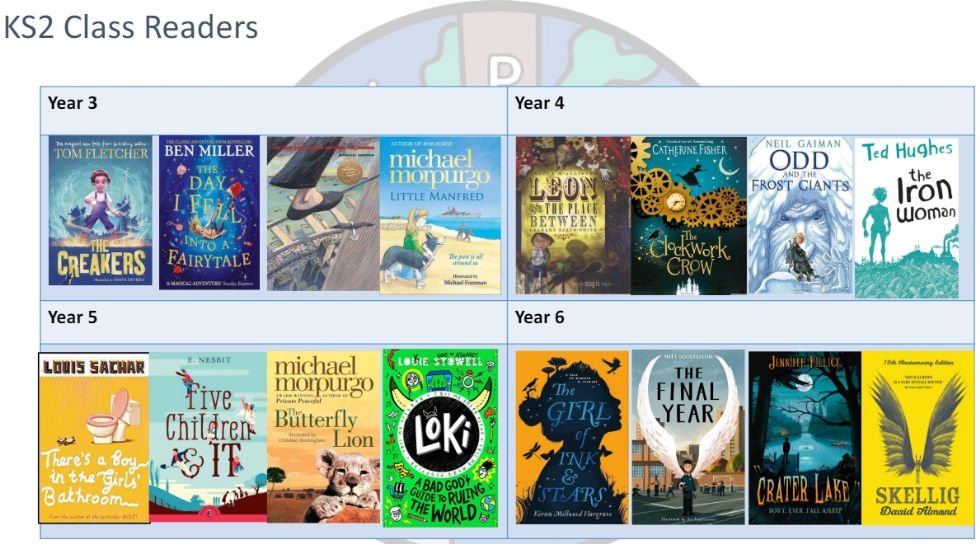Screen dimensions: 980x544
Task: Select the Year 5 heading cell
Action: [x=274, y=322]
